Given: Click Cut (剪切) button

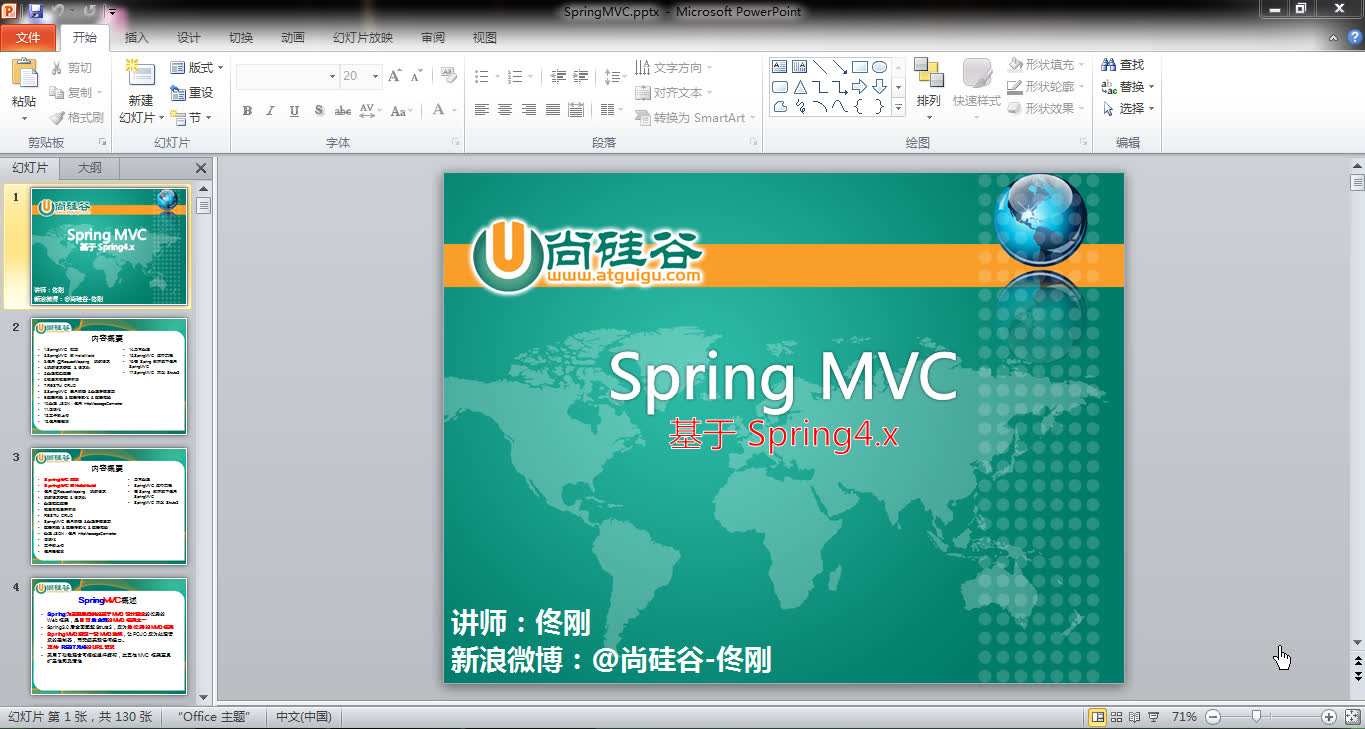Looking at the screenshot, I should point(70,68).
